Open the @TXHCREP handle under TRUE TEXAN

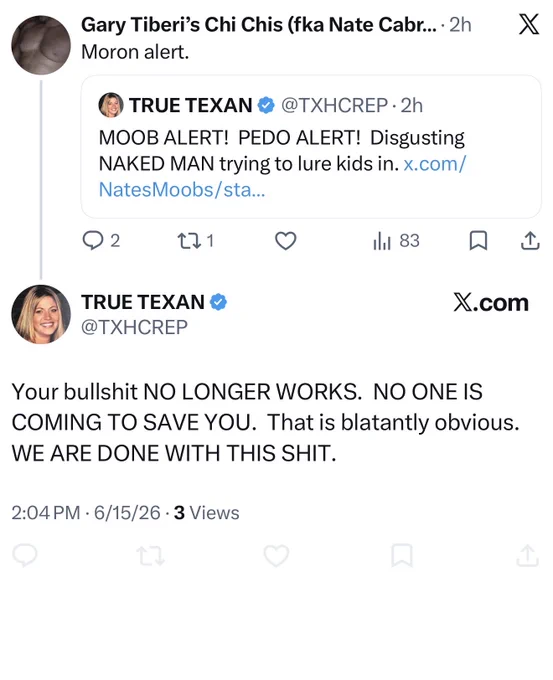[x=134, y=327]
